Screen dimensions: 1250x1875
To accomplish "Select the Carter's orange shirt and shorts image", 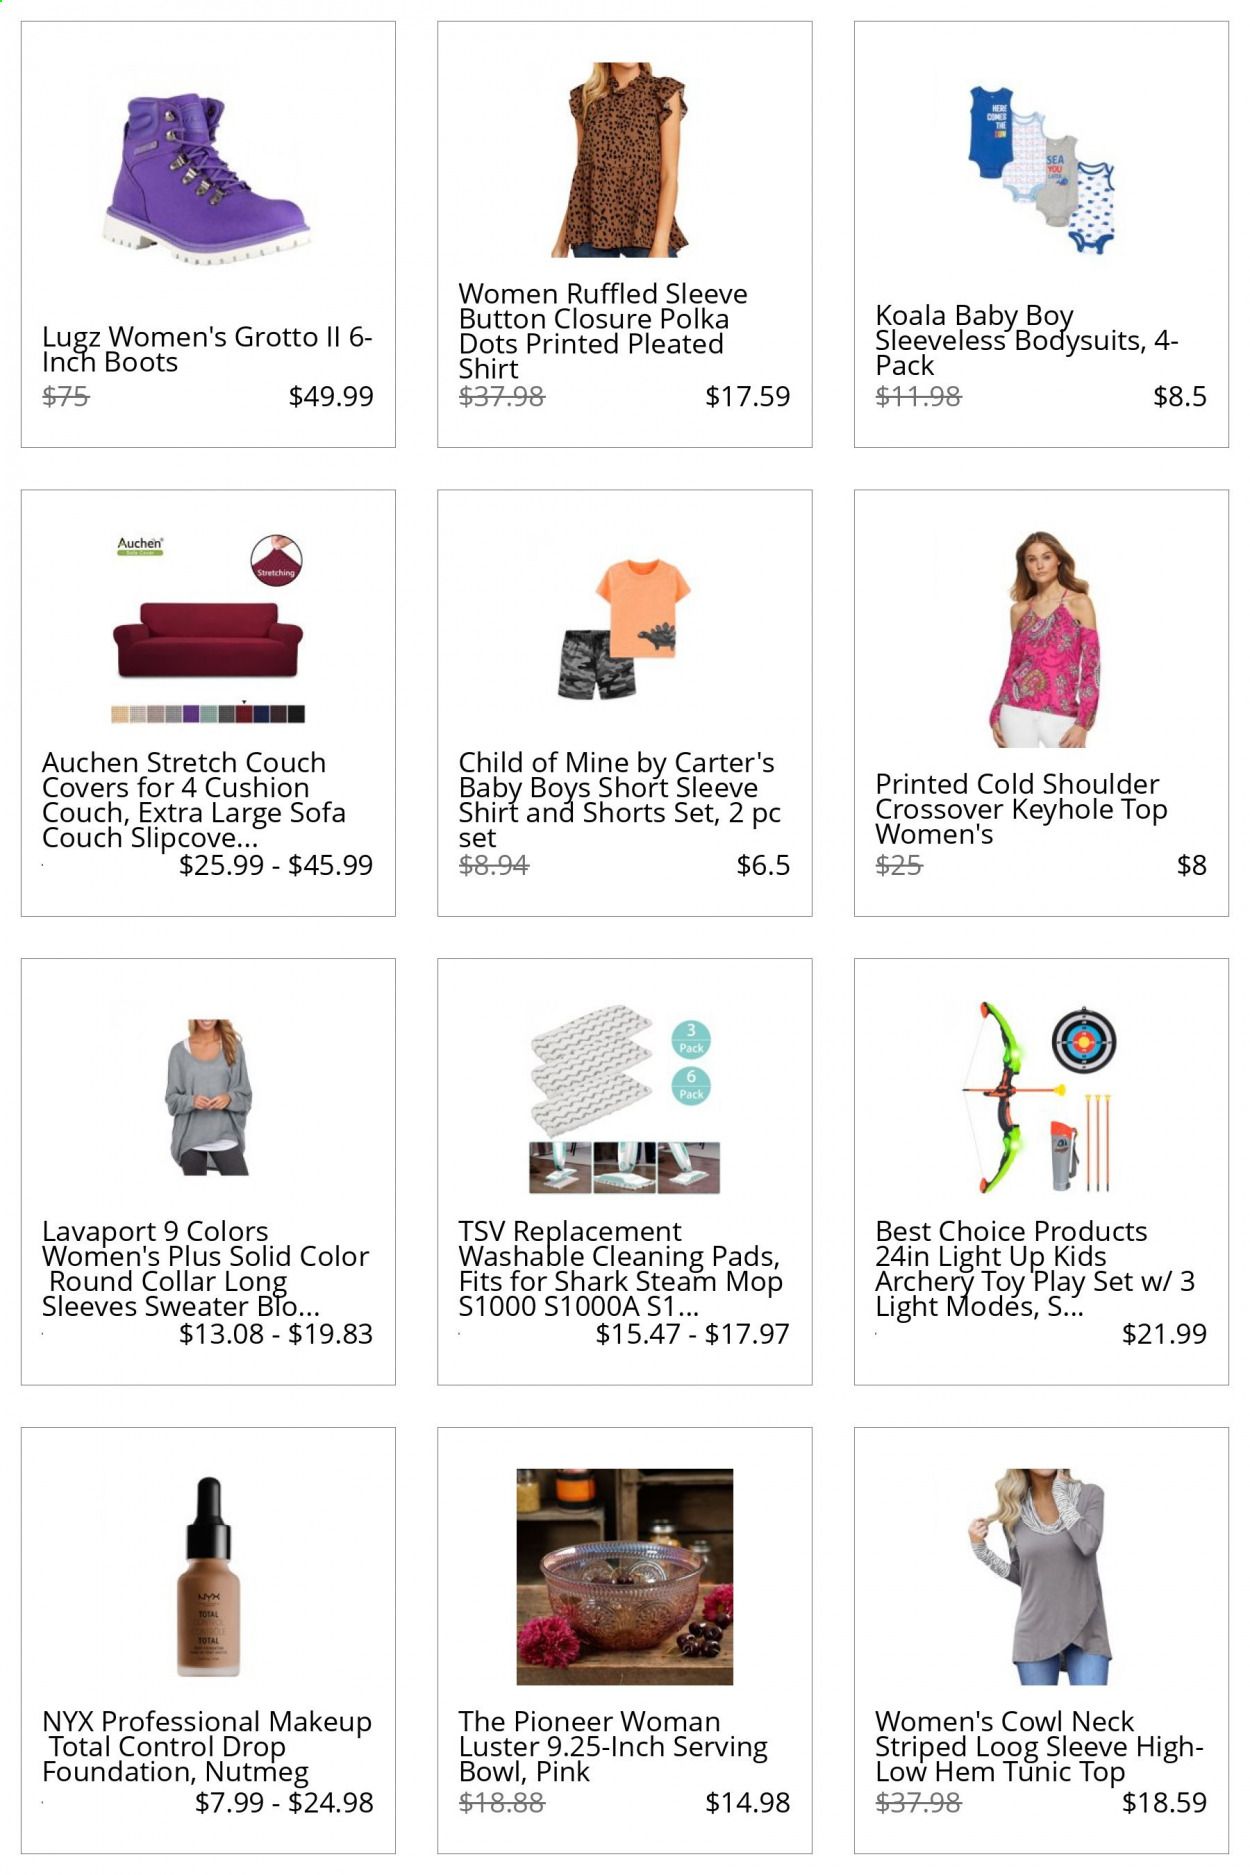I will click(624, 628).
